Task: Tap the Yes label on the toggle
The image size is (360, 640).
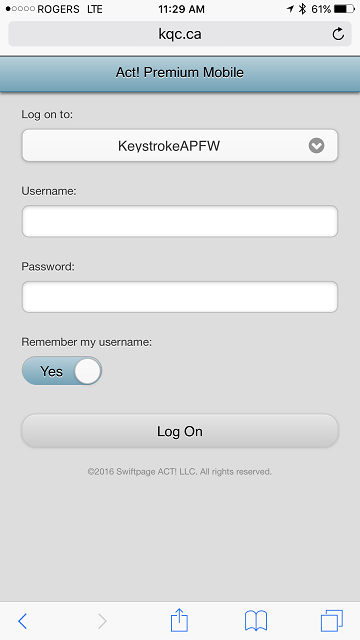Action: pos(51,371)
